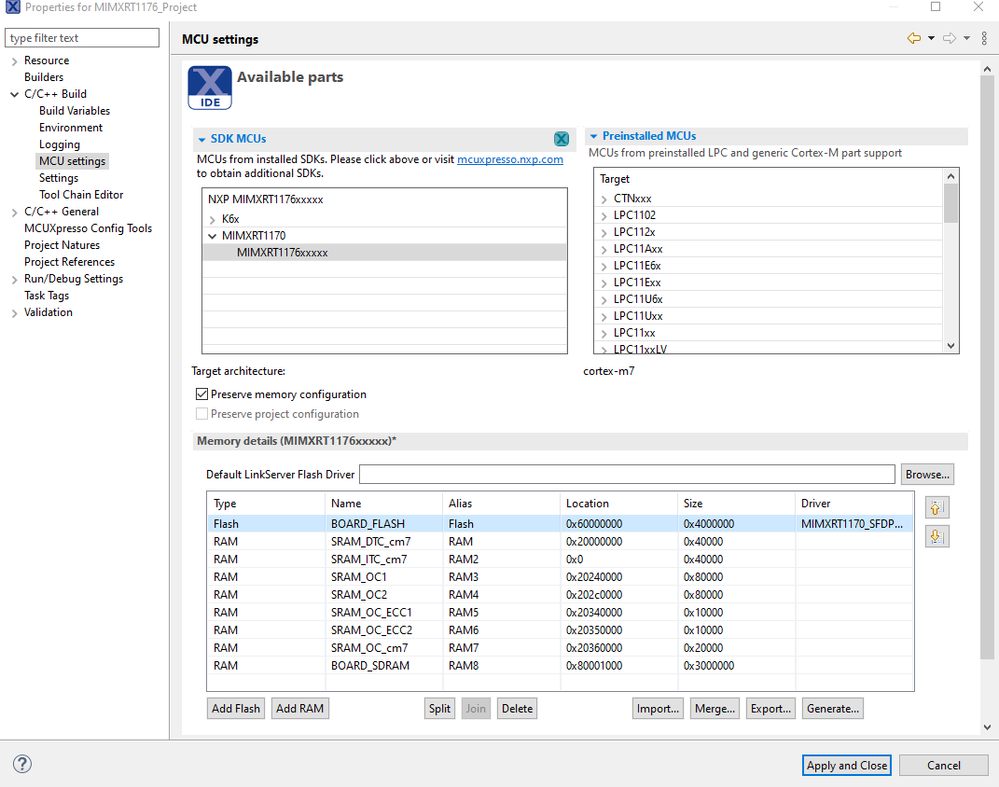The width and height of the screenshot is (999, 787).
Task: Expand the CTNxxx target
Action: pyautogui.click(x=604, y=199)
